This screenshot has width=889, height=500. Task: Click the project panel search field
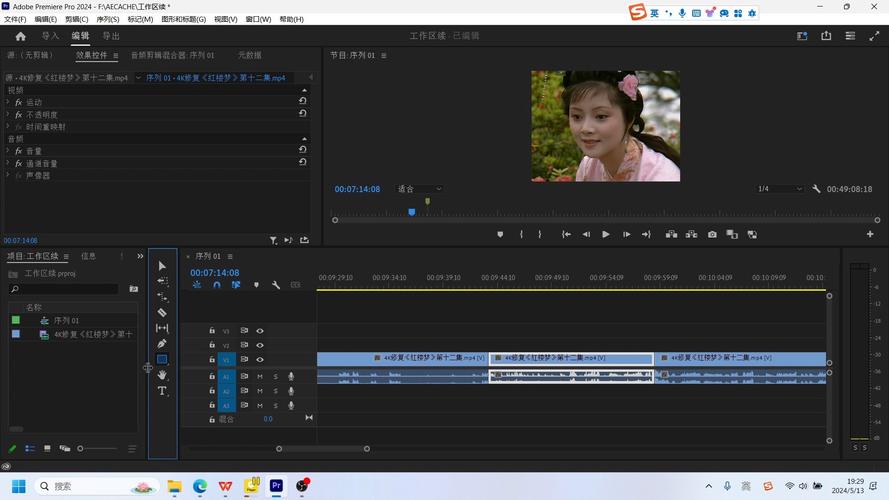pos(64,289)
